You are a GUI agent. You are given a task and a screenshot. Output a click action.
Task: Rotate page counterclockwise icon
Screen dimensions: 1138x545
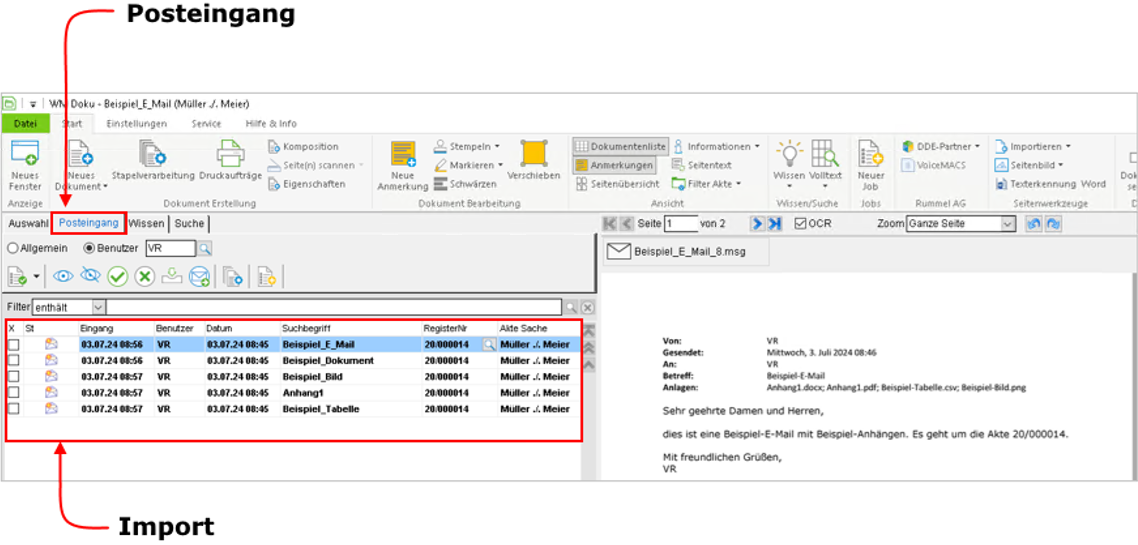1035,224
